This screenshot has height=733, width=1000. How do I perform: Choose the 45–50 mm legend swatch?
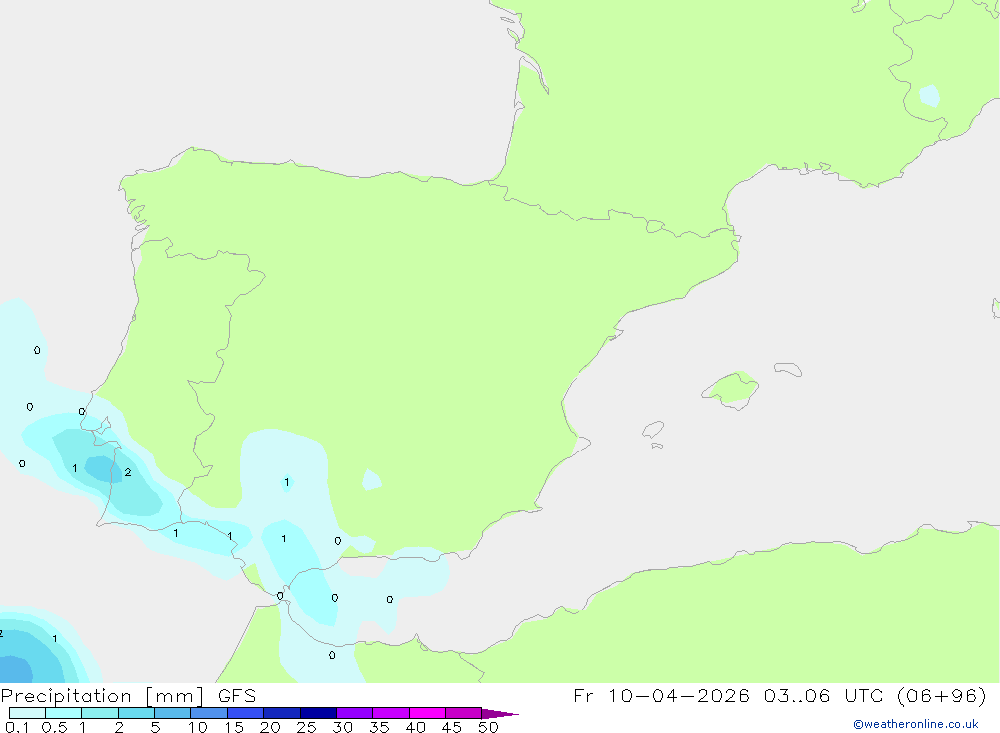[464, 713]
